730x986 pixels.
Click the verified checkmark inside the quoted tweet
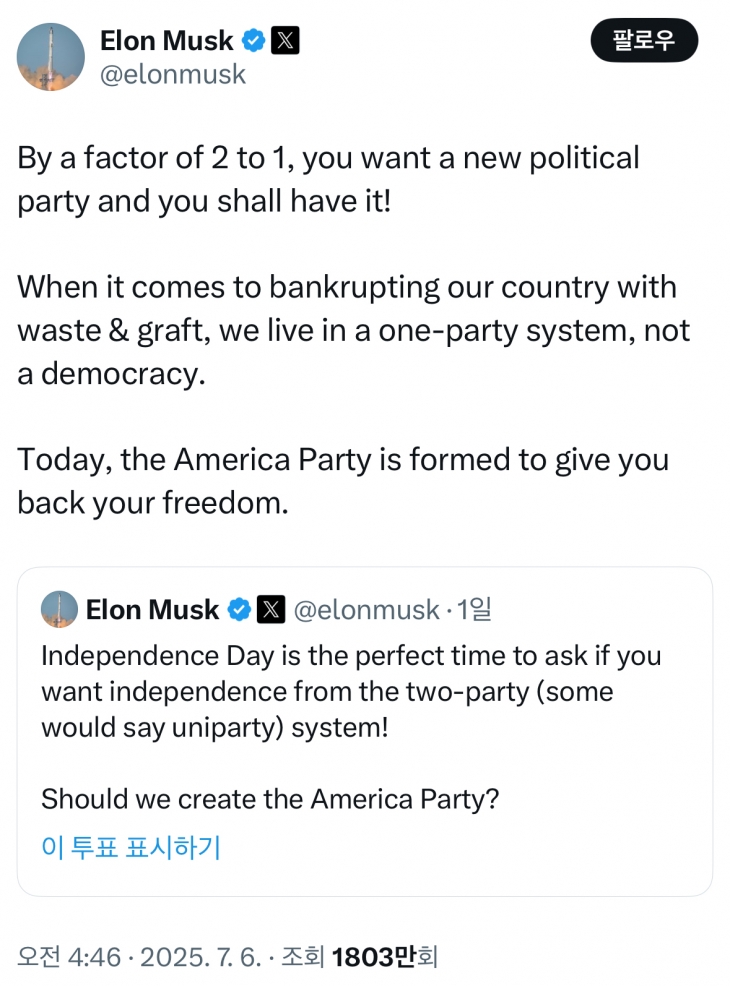coord(239,609)
